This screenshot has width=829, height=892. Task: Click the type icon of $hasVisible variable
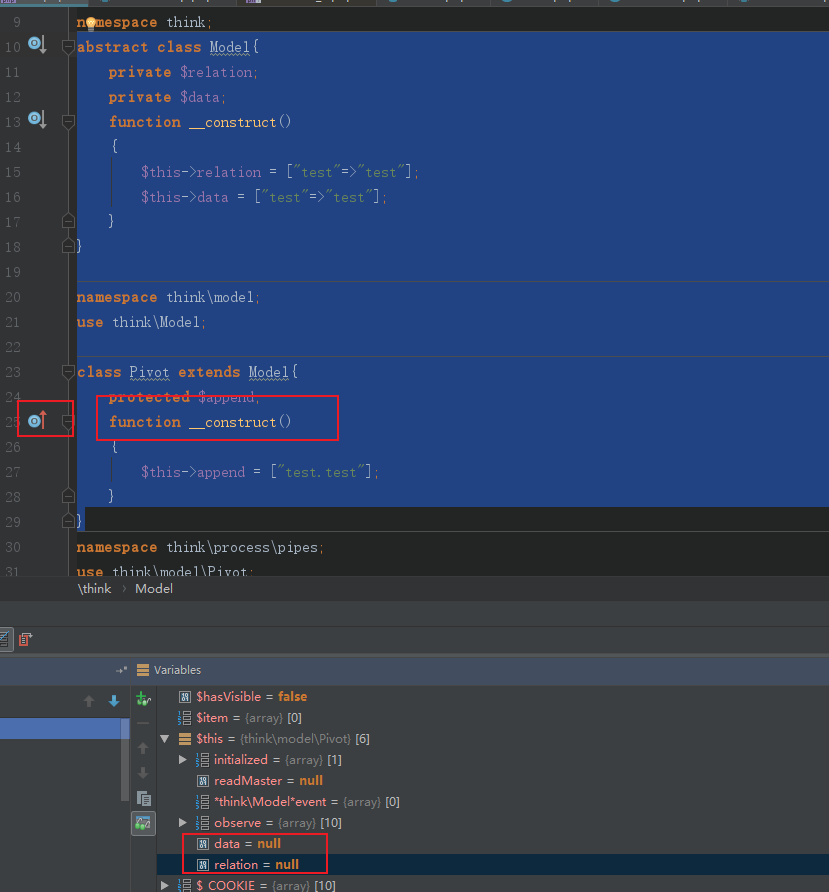185,697
